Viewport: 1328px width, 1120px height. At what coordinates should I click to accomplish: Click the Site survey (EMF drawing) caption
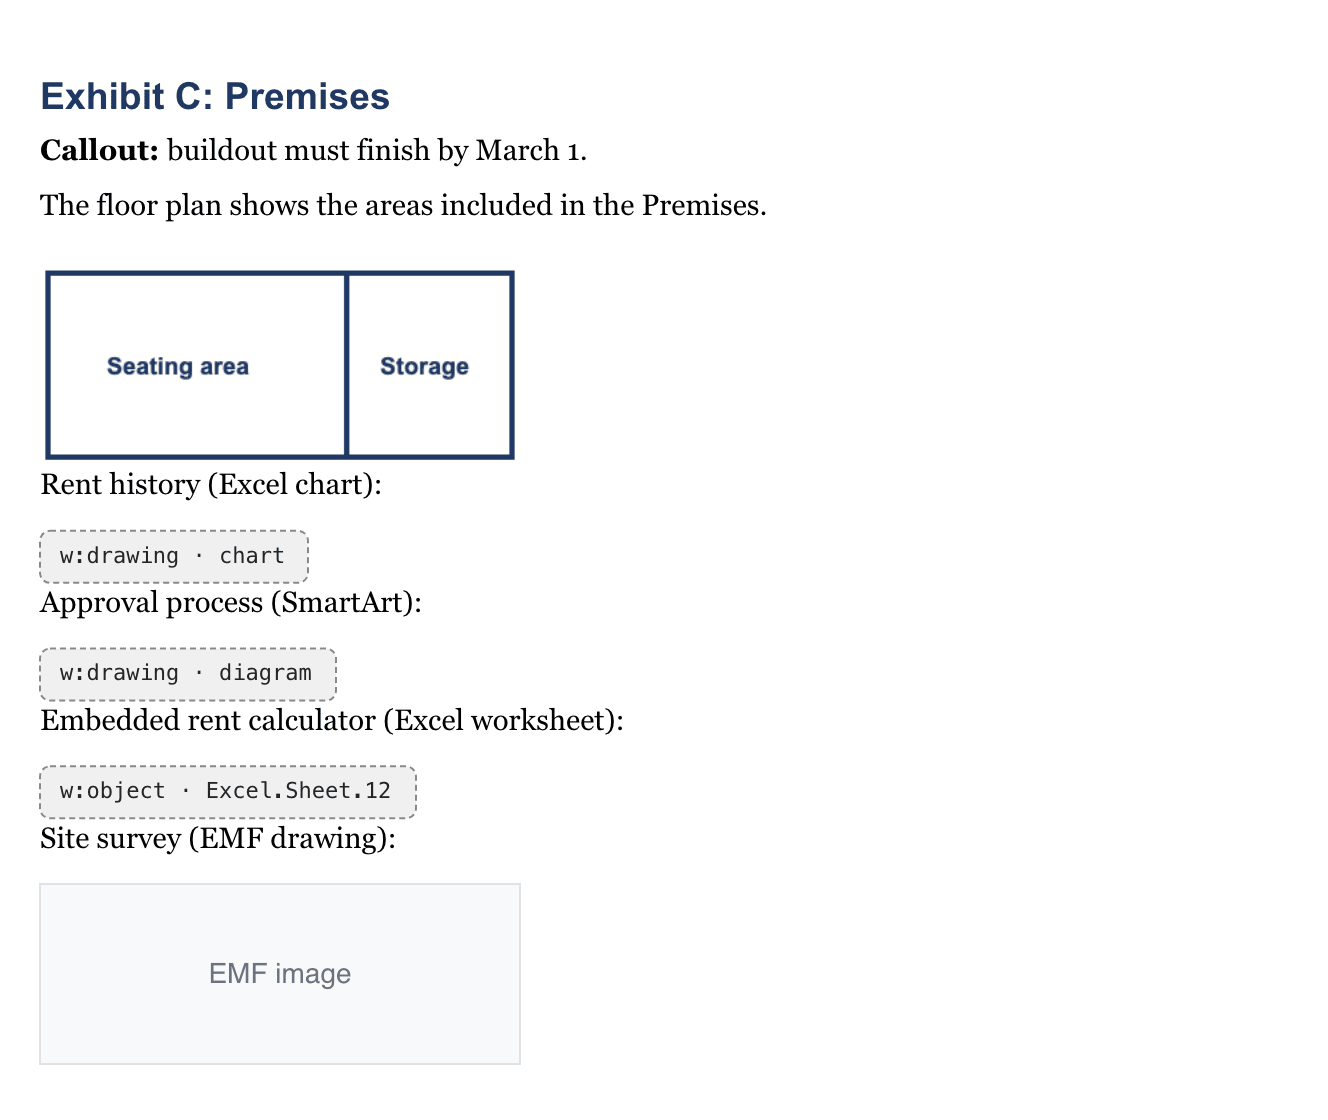(x=218, y=839)
